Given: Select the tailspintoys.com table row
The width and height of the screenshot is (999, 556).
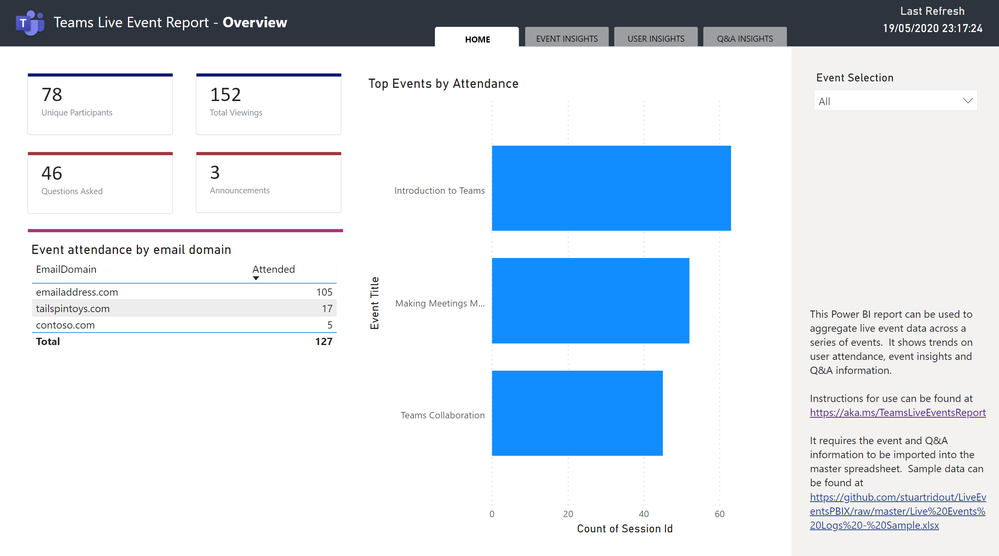Looking at the screenshot, I should pyautogui.click(x=184, y=308).
